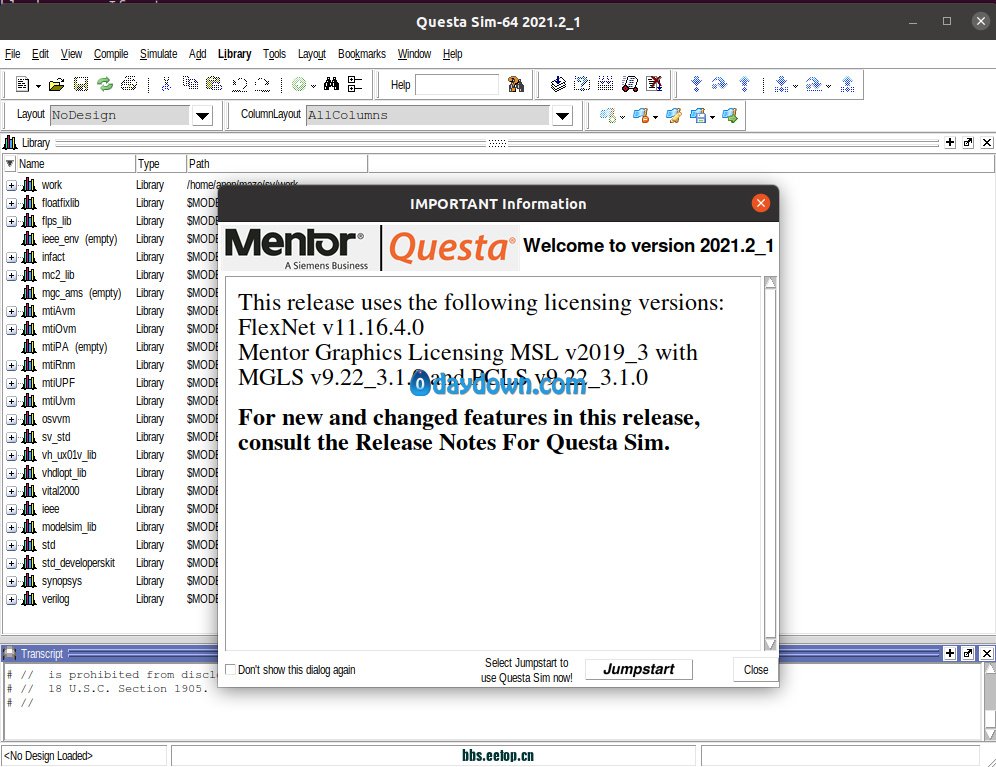996x767 pixels.
Task: Select the mtiPA (empty) library row
Action: [x=74, y=347]
